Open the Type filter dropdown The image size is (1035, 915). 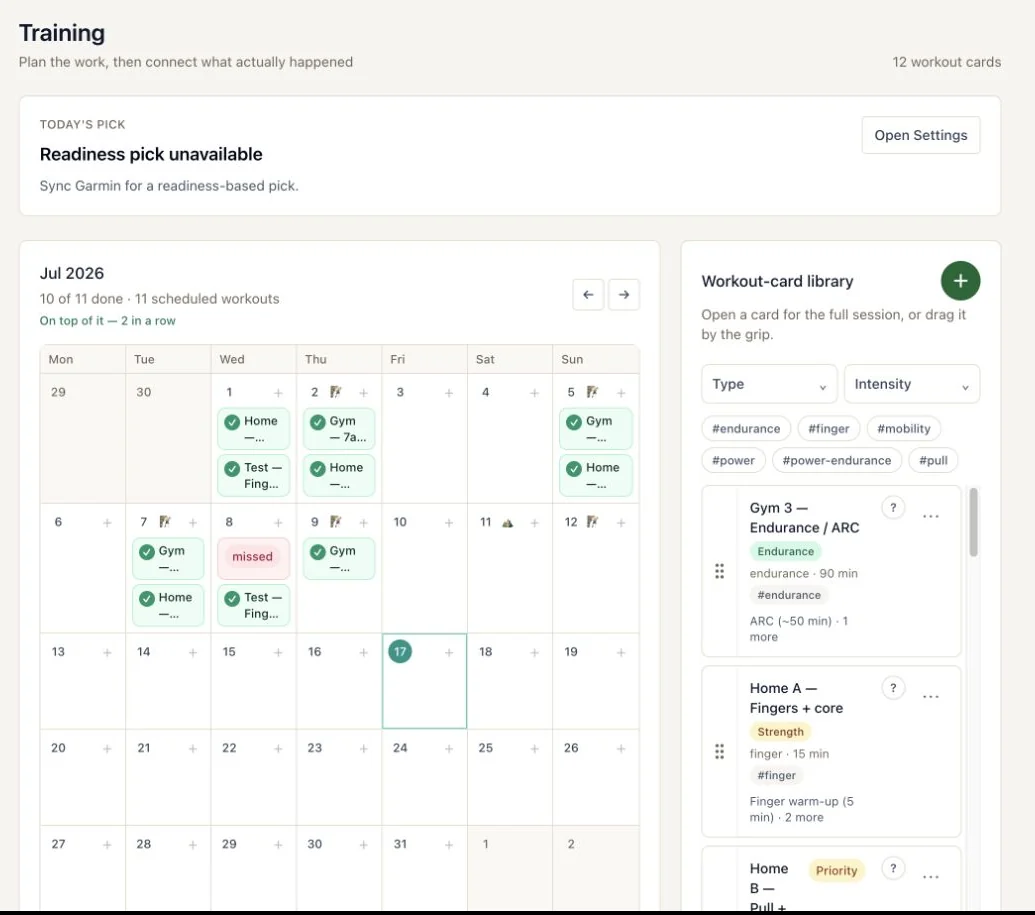(769, 384)
